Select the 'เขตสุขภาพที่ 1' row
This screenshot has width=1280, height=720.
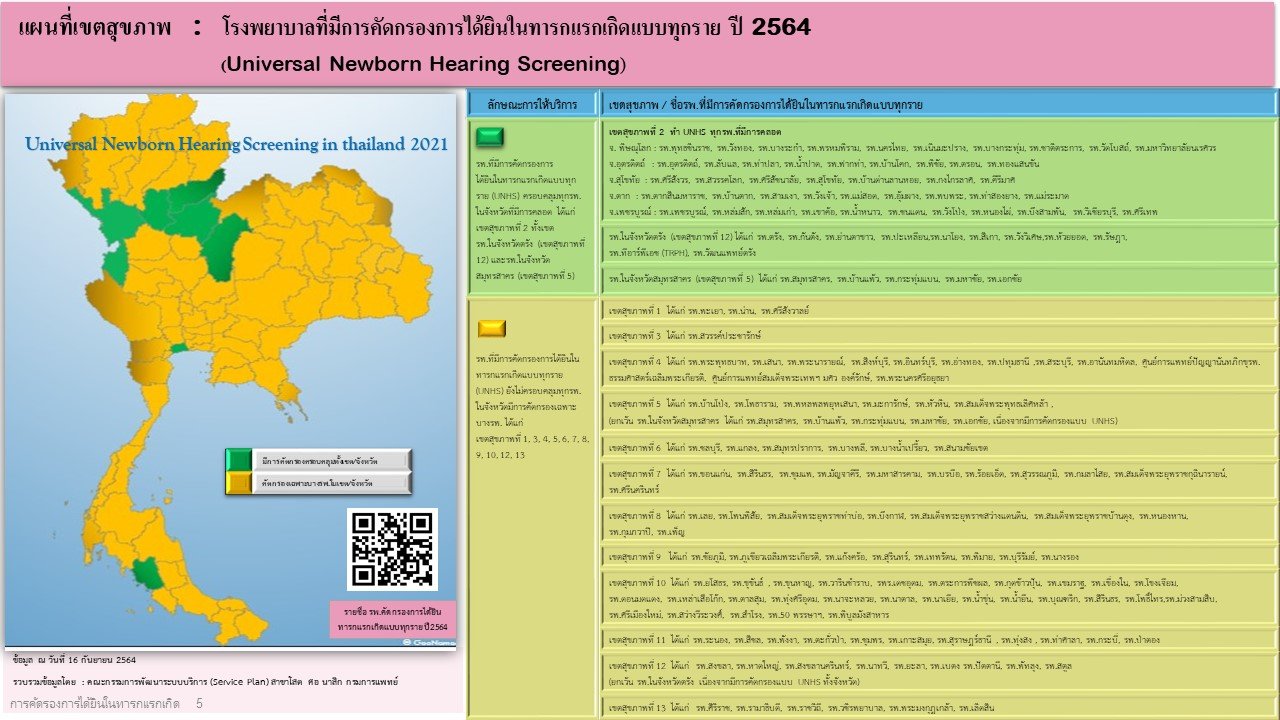[938, 310]
